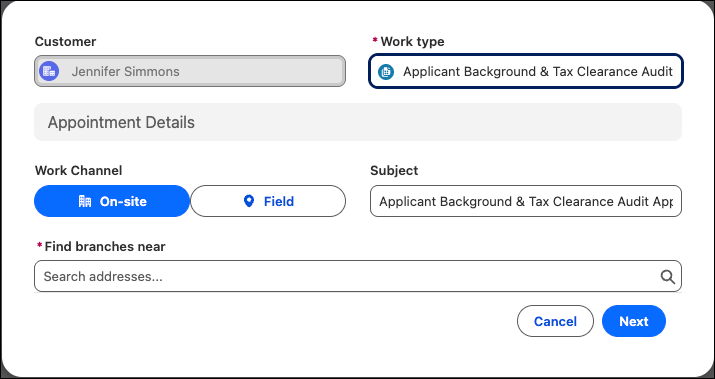The height and width of the screenshot is (379, 715).
Task: Cancel the appointment dialog
Action: 555,321
